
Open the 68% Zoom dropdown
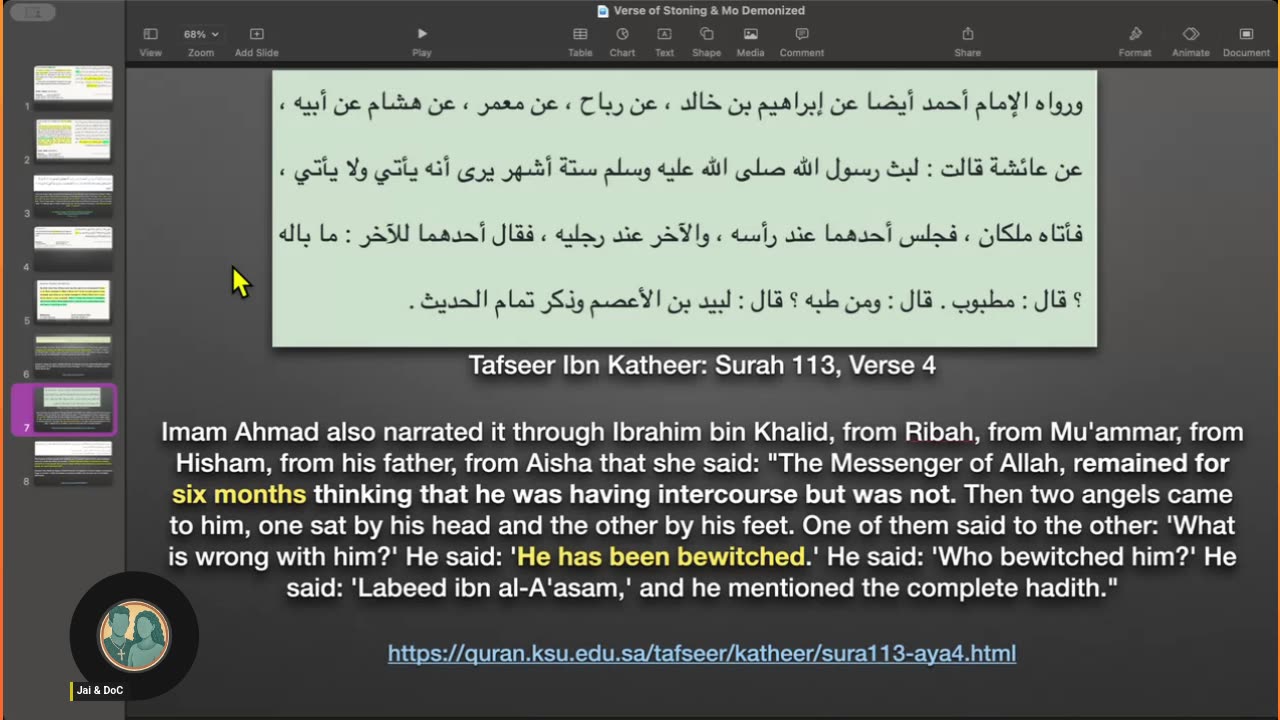coord(201,41)
